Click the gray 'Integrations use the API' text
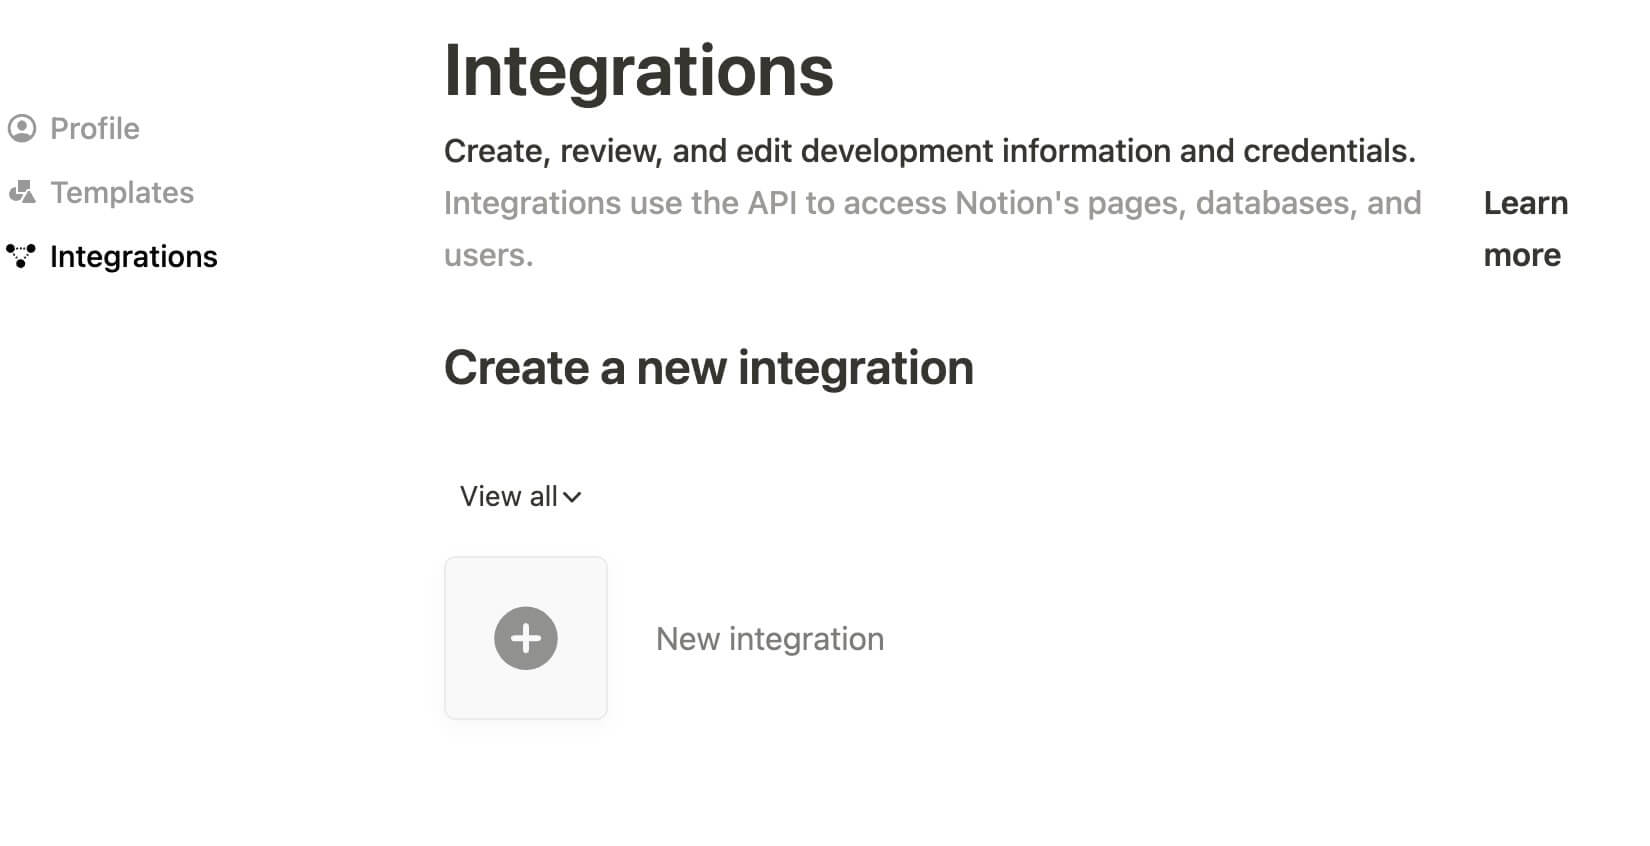This screenshot has height=846, width=1650. tap(931, 203)
